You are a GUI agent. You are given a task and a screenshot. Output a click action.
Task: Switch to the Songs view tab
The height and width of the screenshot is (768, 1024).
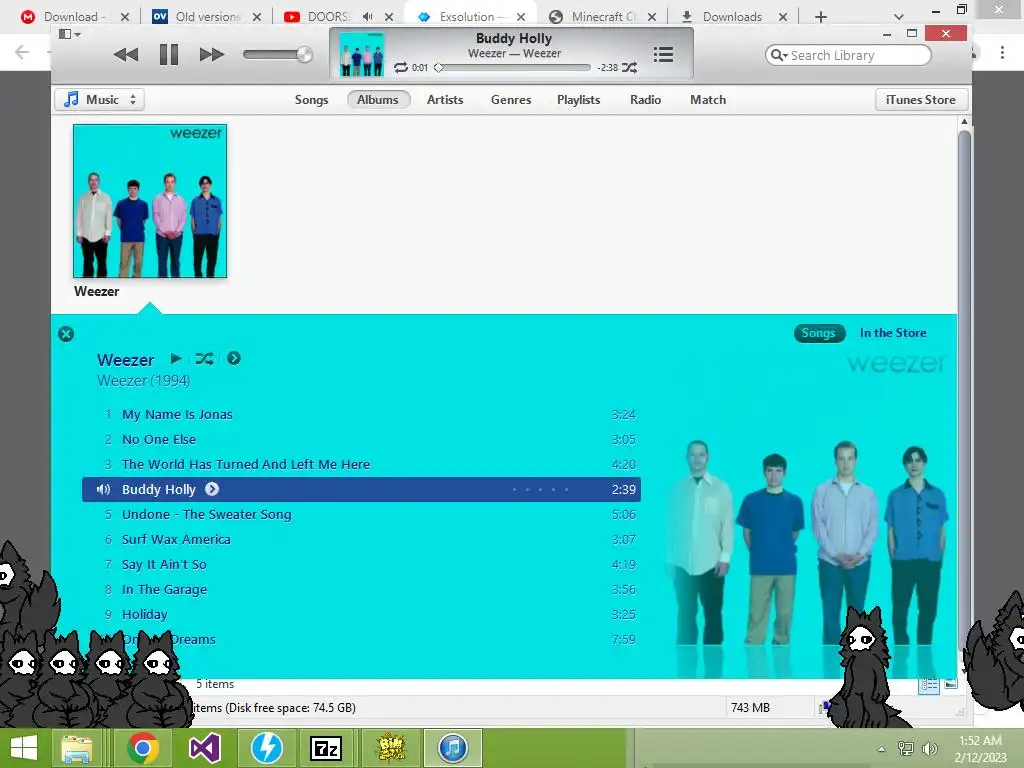(311, 100)
